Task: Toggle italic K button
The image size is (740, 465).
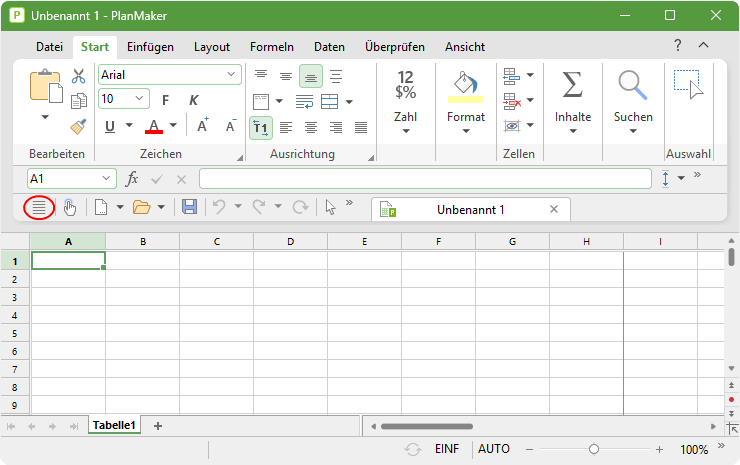Action: 193,100
